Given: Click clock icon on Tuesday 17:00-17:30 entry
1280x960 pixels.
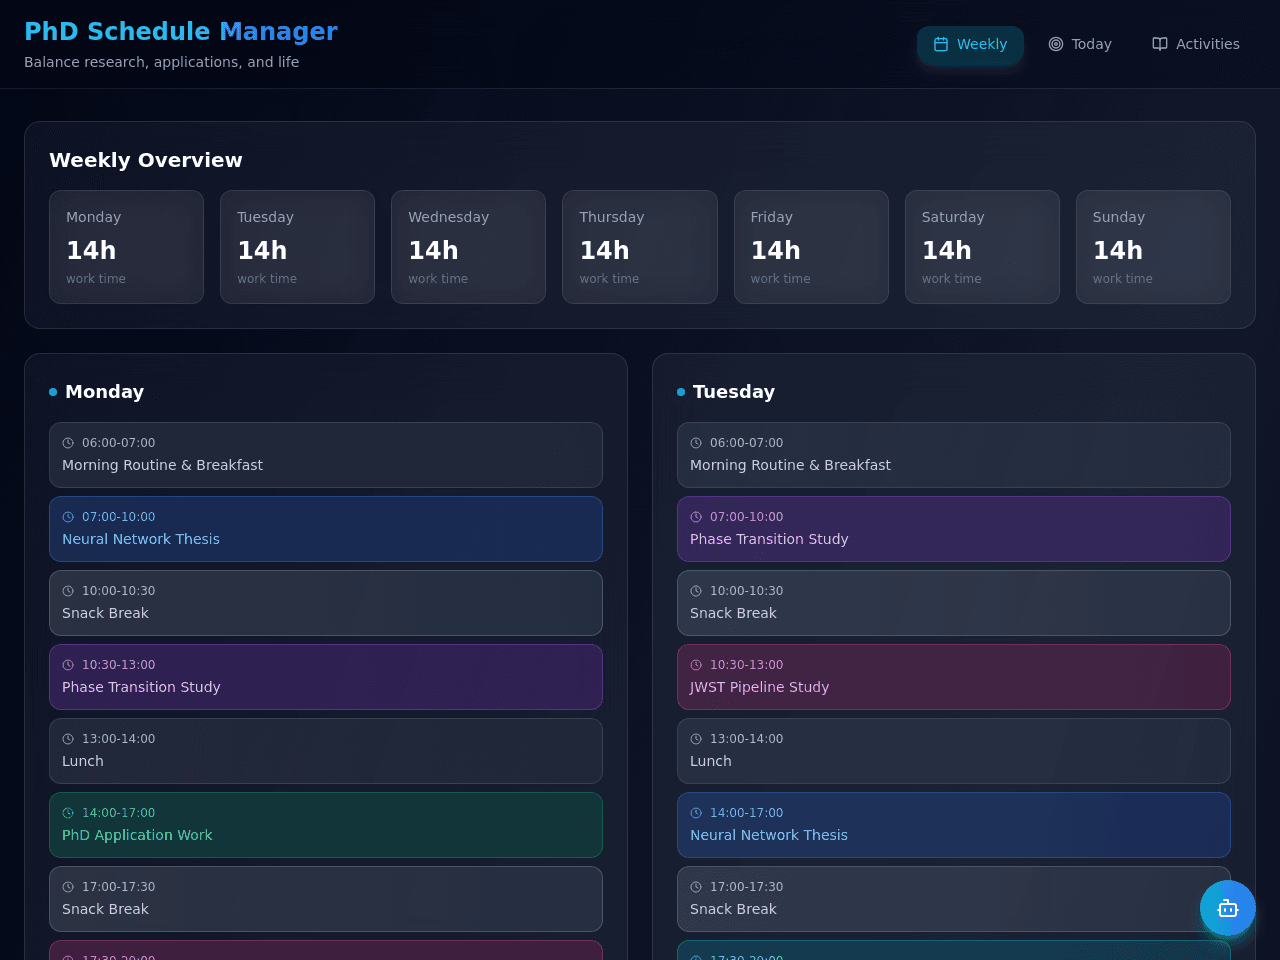Looking at the screenshot, I should [x=696, y=887].
